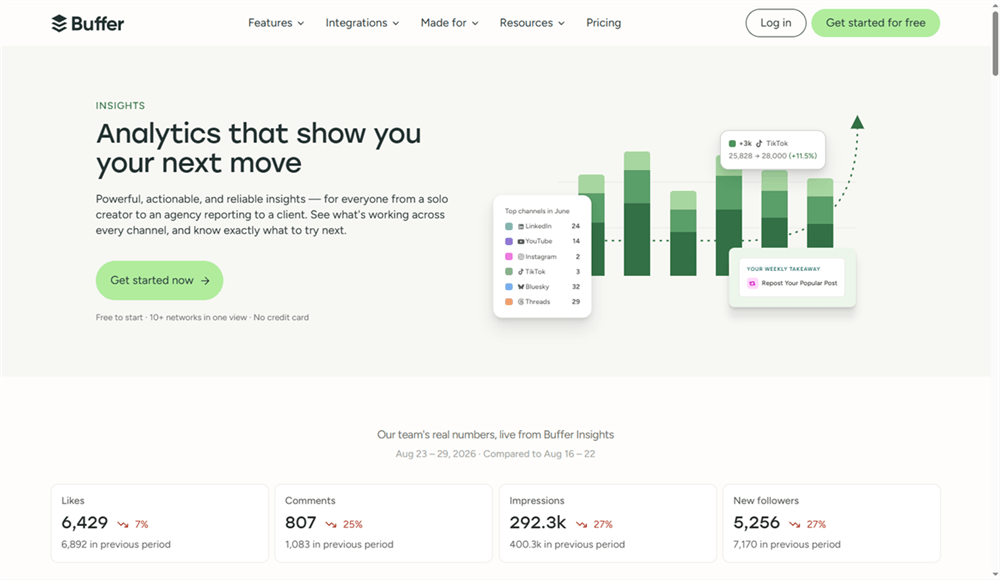The image size is (1000, 580).
Task: Click the 292.3k impressions value
Action: click(538, 523)
